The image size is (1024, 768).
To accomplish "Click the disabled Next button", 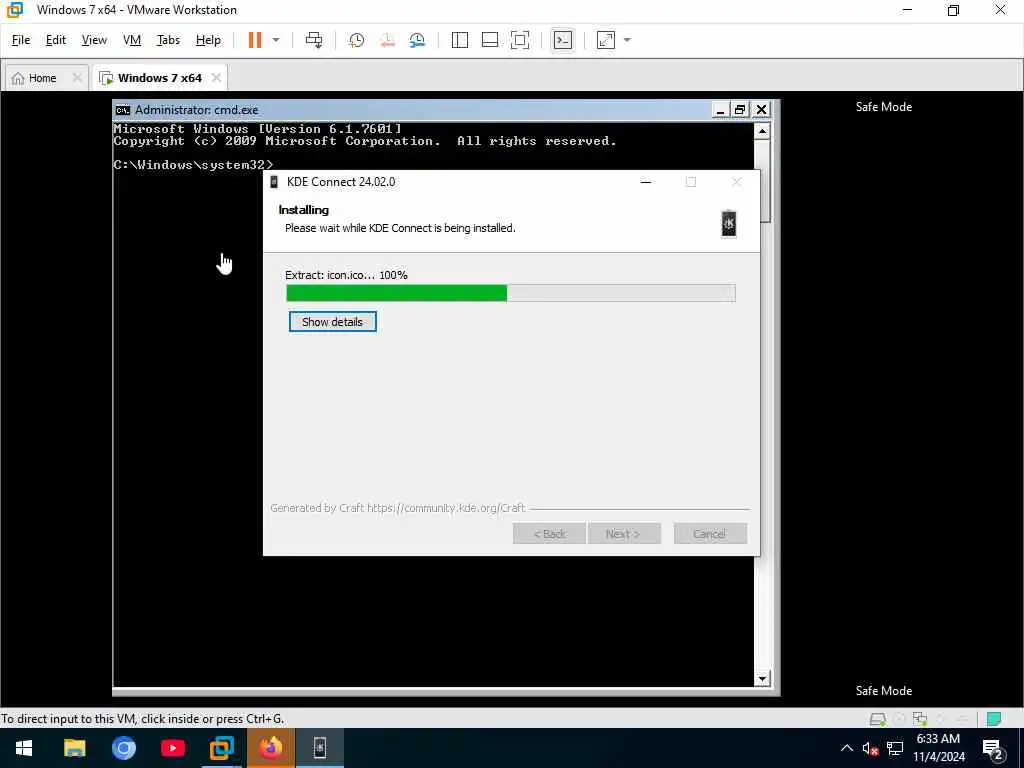I will [x=624, y=534].
